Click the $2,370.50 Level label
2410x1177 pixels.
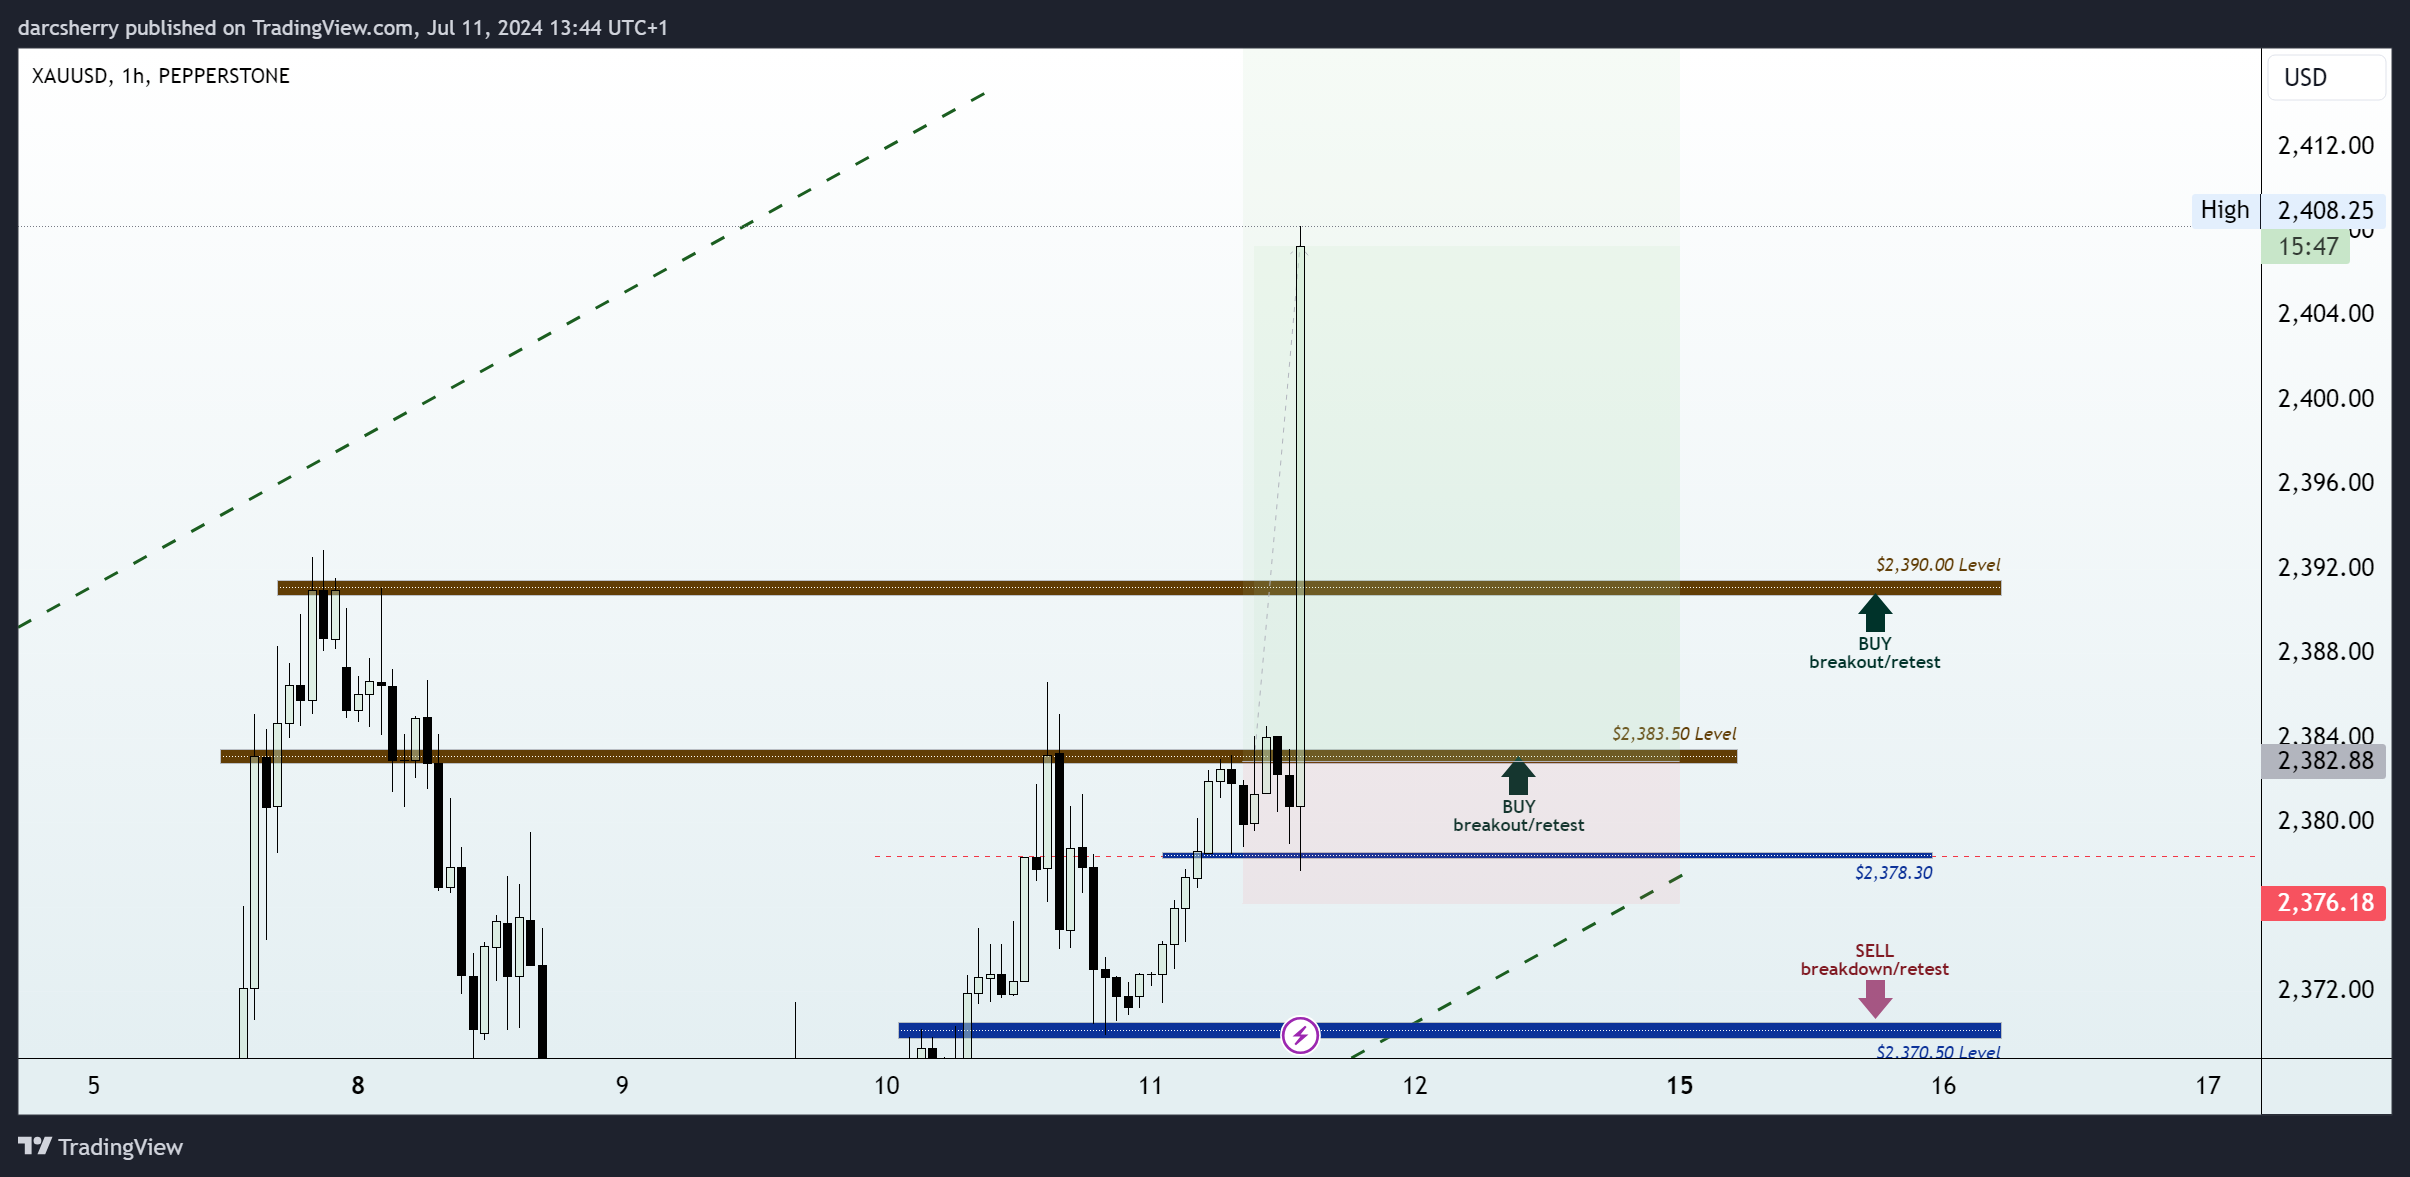[x=1938, y=1051]
